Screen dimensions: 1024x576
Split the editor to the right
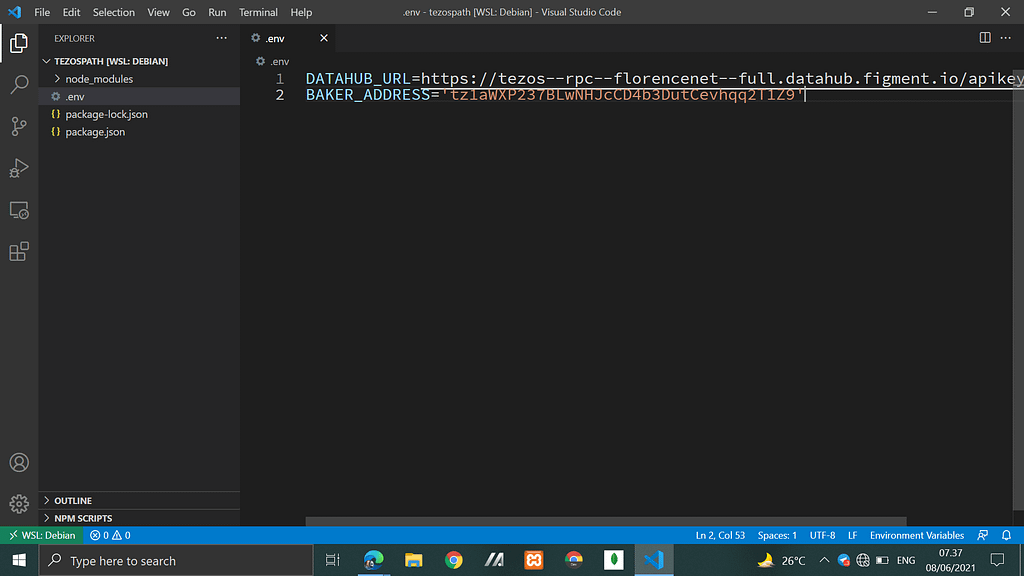985,38
